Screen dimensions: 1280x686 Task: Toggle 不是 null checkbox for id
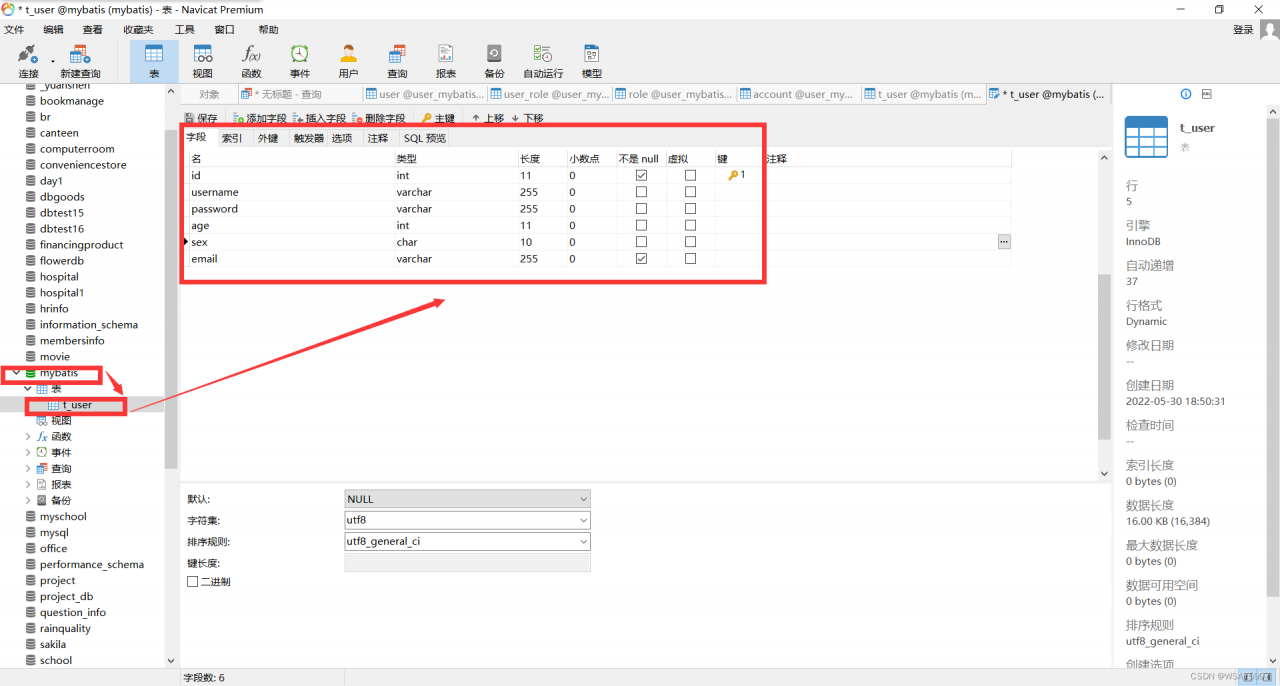[641, 175]
